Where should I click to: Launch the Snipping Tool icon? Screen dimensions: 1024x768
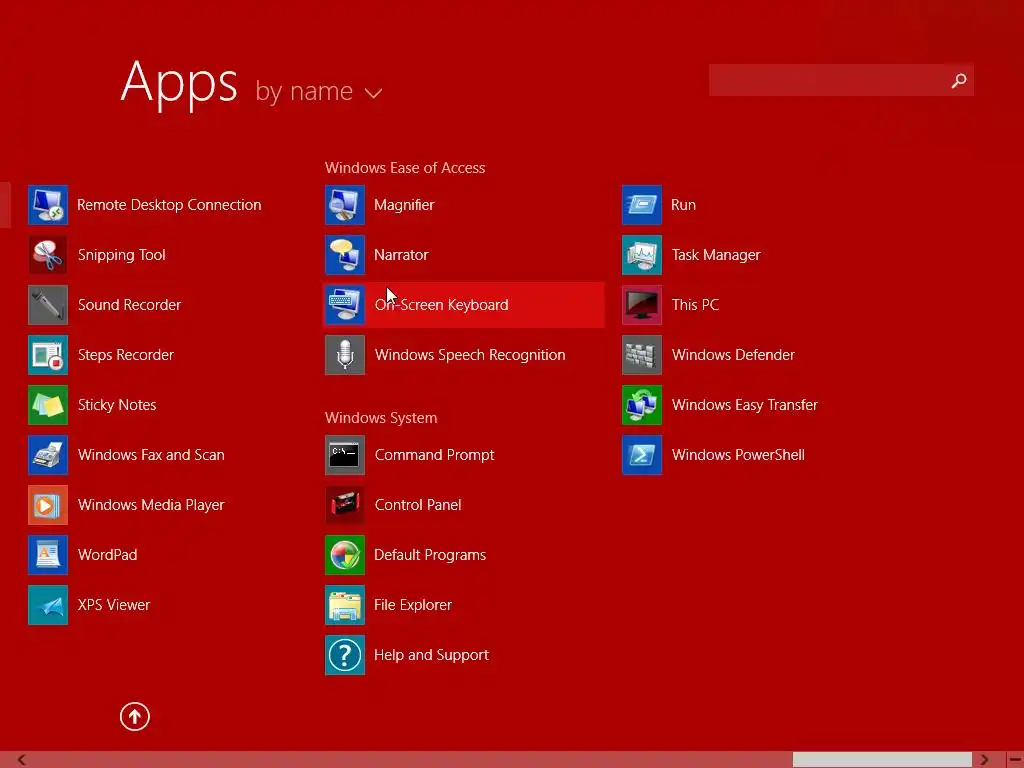48,255
